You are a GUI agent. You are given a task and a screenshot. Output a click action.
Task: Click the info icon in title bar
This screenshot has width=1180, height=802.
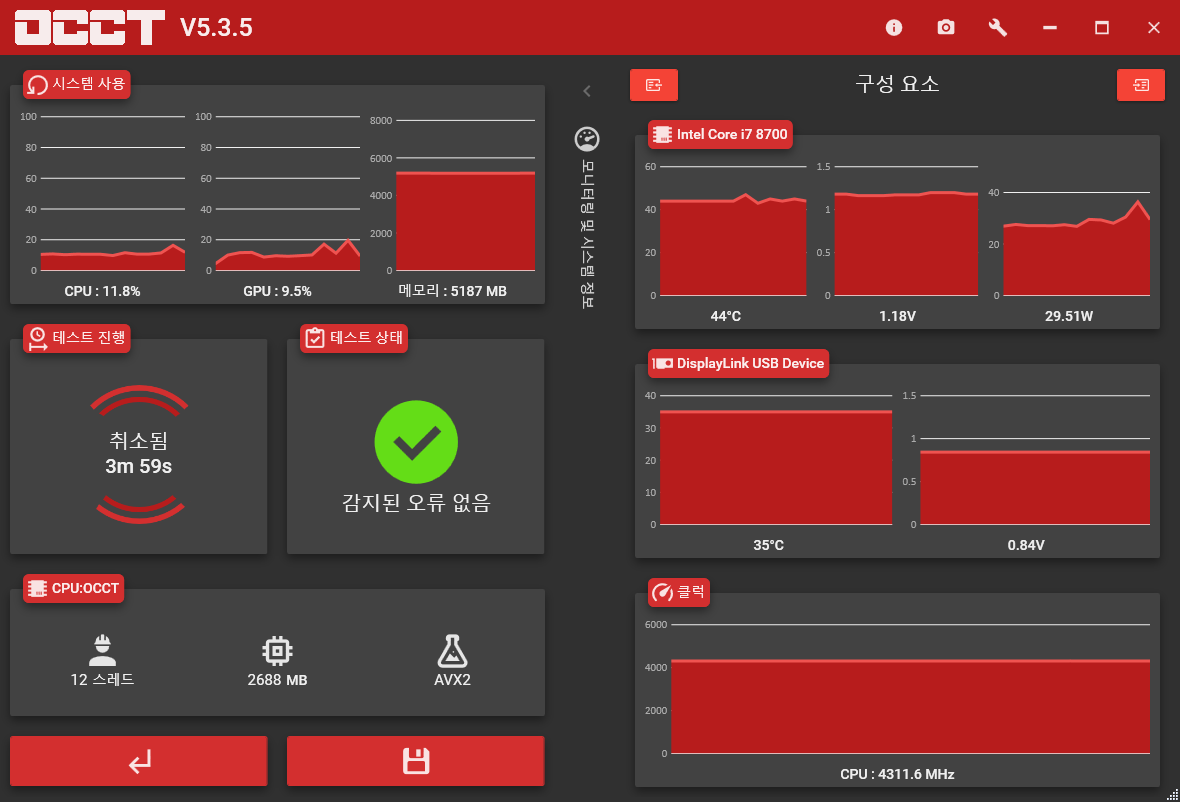click(894, 28)
